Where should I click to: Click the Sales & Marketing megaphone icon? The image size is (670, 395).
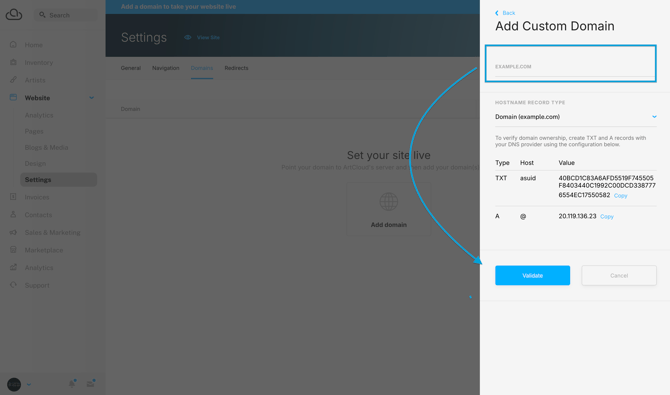point(13,232)
